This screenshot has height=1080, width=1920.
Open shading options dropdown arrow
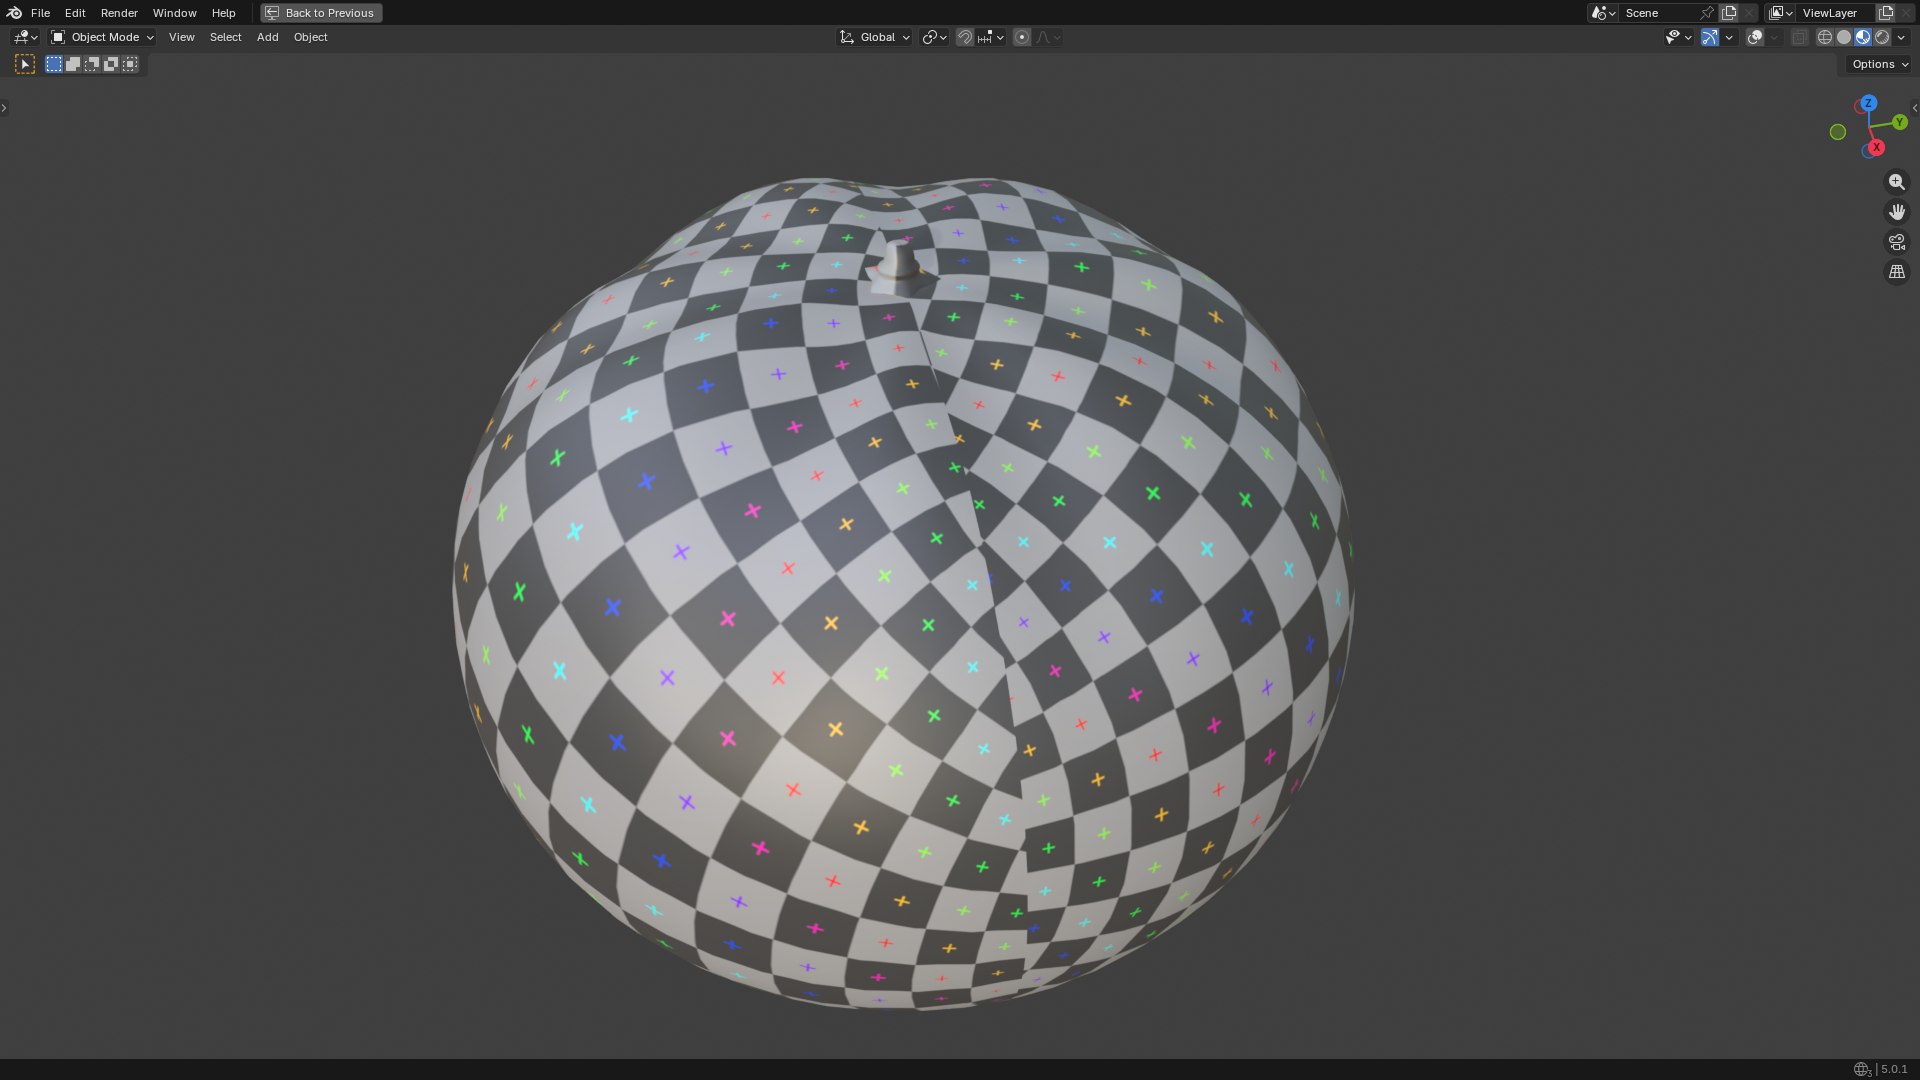pos(1901,37)
